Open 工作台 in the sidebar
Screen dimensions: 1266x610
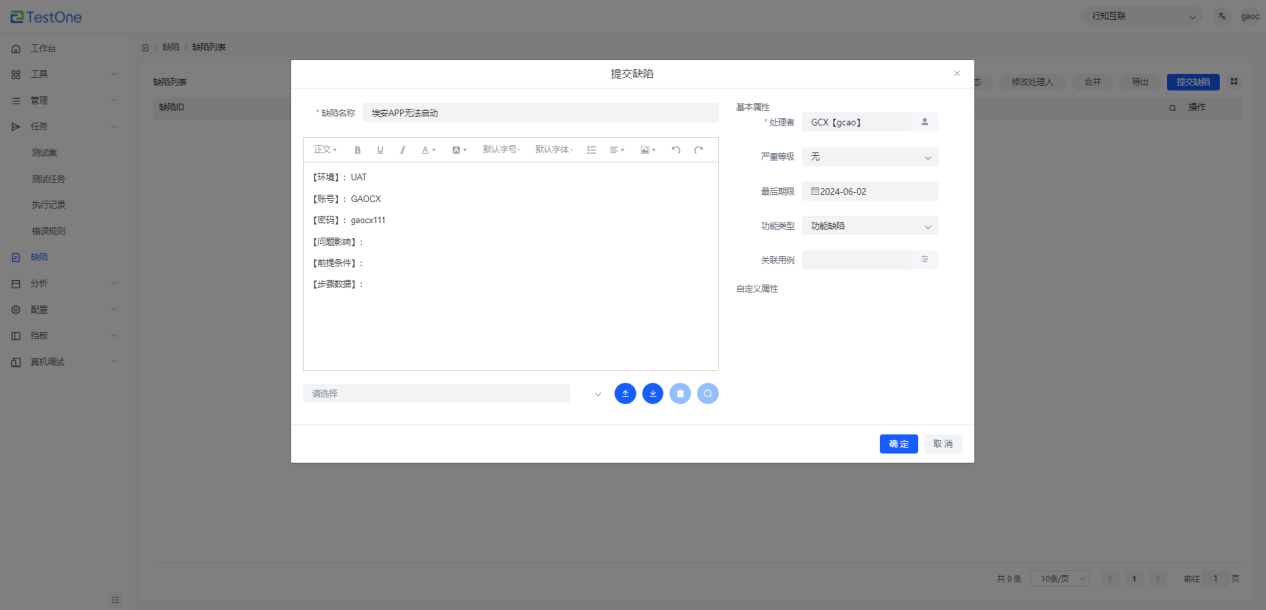[65, 48]
